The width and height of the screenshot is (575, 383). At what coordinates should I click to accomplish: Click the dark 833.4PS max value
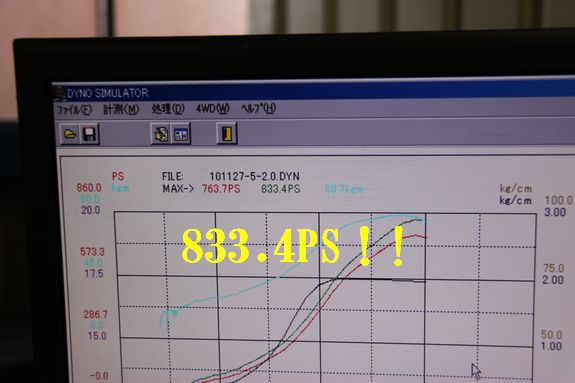pos(281,189)
